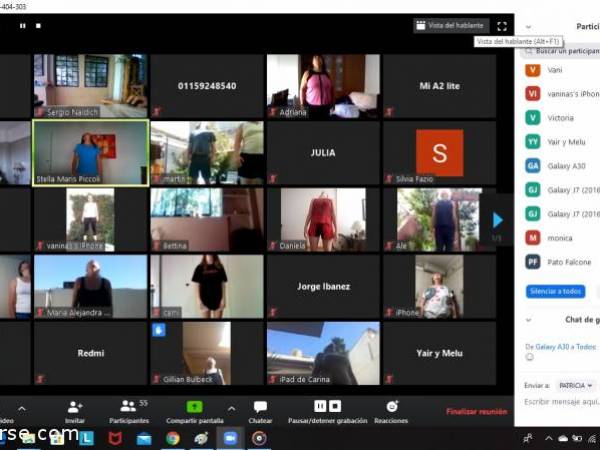
Task: Click the green Compartir pantalla icon
Action: (x=194, y=407)
